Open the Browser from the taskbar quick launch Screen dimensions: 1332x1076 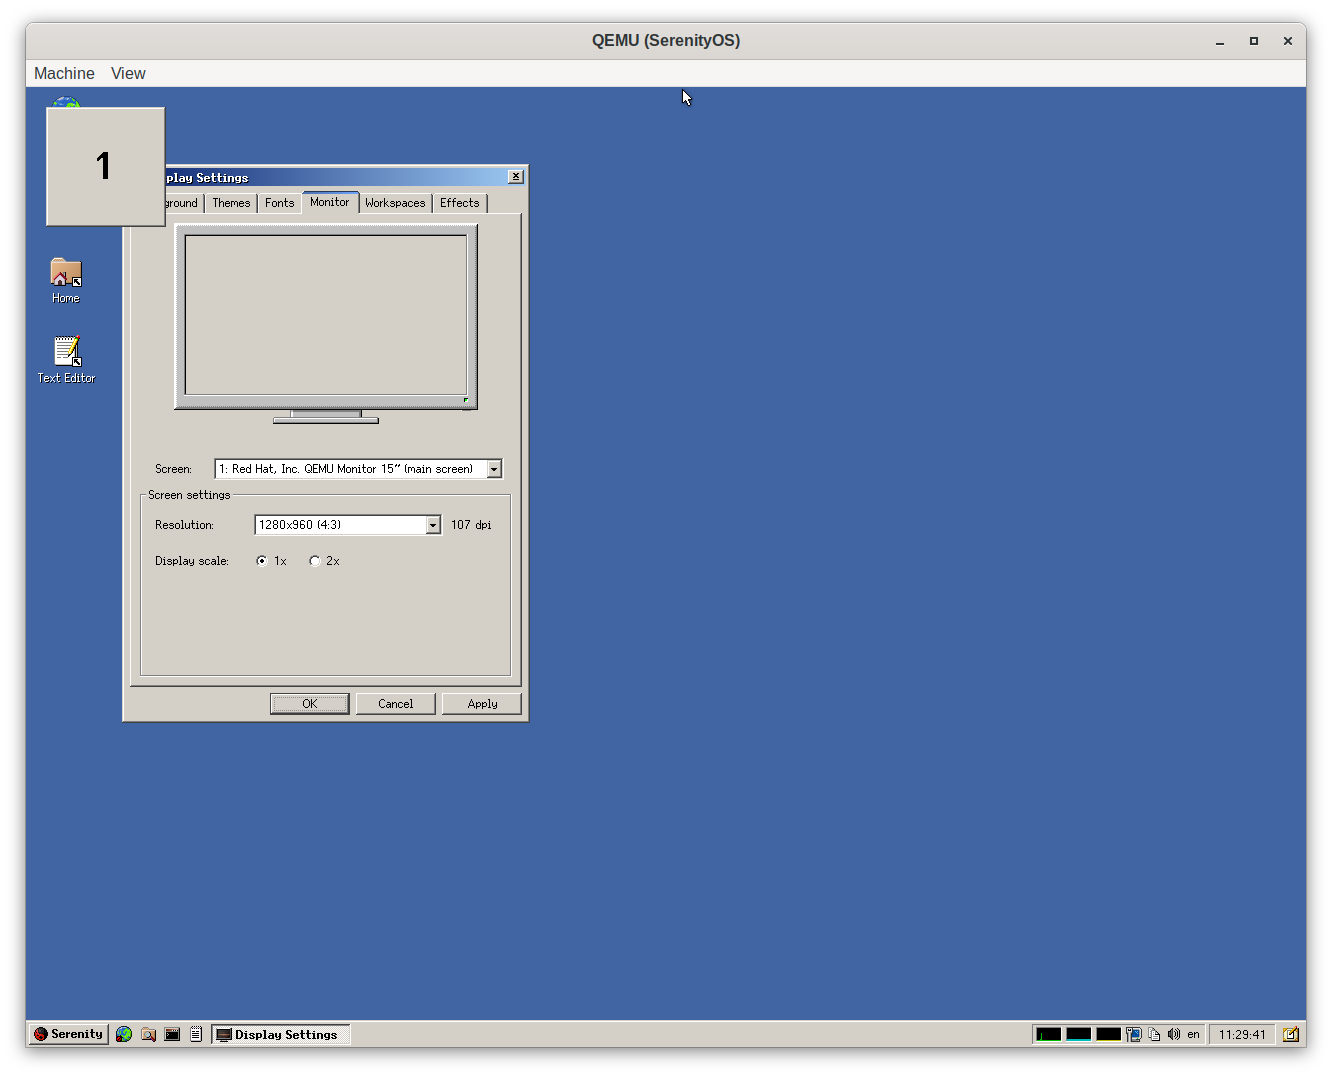pos(124,1034)
